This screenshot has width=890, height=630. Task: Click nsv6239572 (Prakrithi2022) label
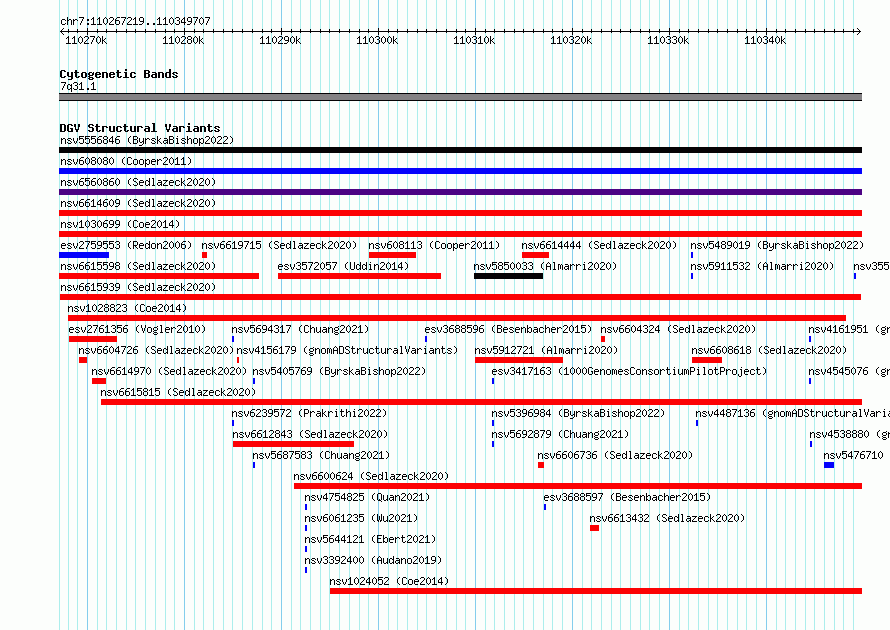coord(309,413)
